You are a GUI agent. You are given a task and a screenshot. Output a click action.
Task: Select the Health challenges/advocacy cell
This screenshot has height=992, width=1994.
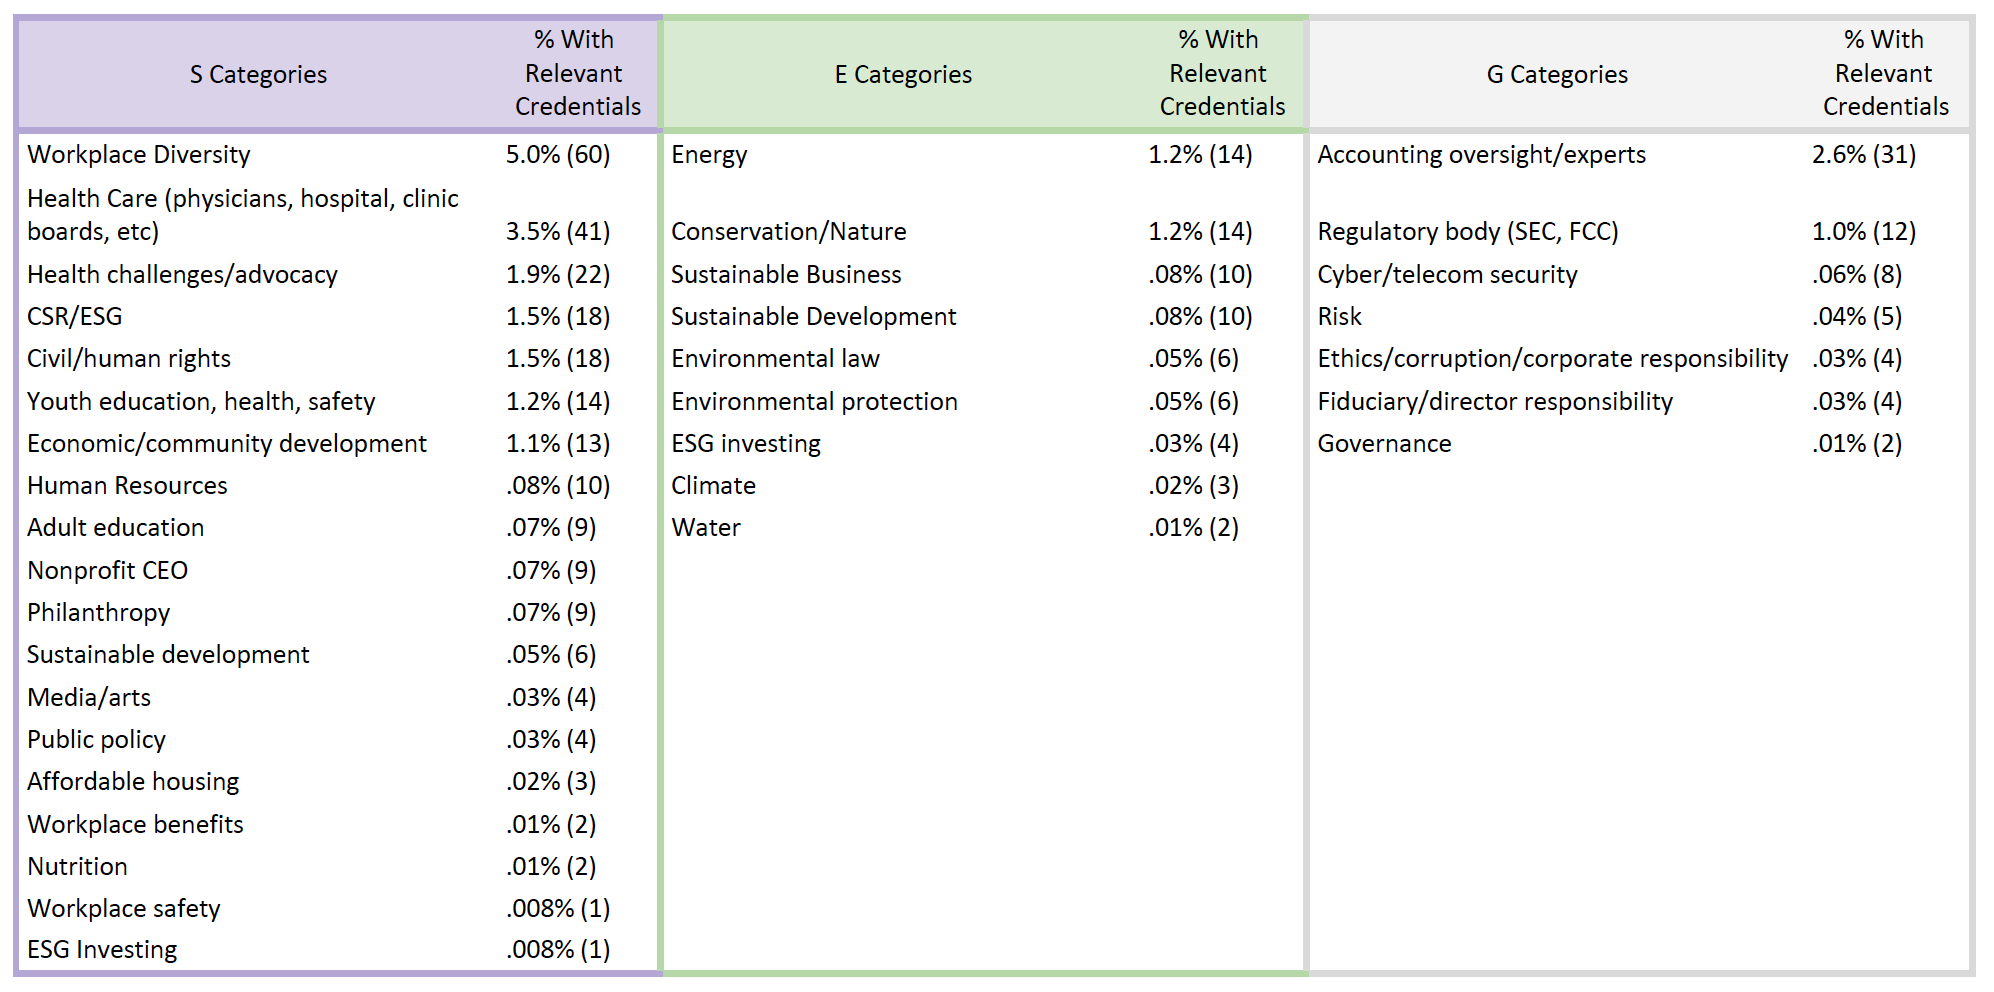point(182,275)
